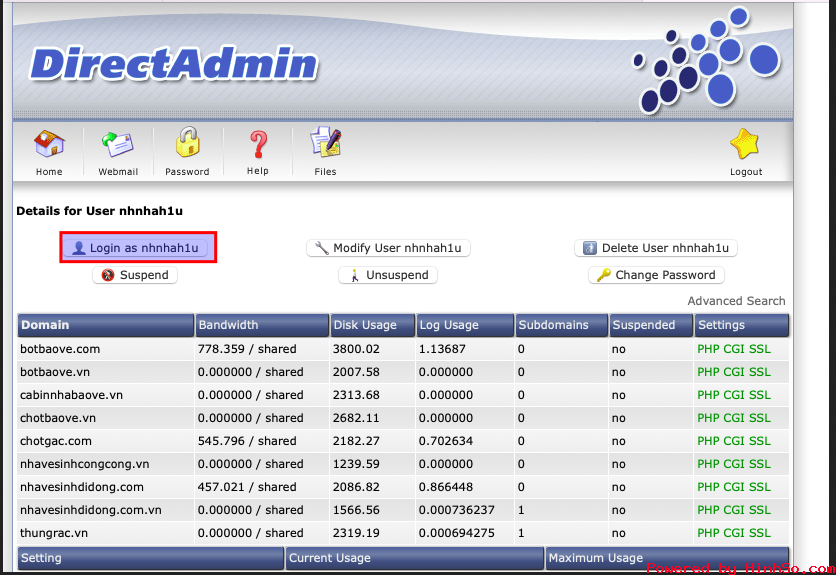Sort by the Bandwidth column header
This screenshot has height=575, width=836.
[x=262, y=325]
